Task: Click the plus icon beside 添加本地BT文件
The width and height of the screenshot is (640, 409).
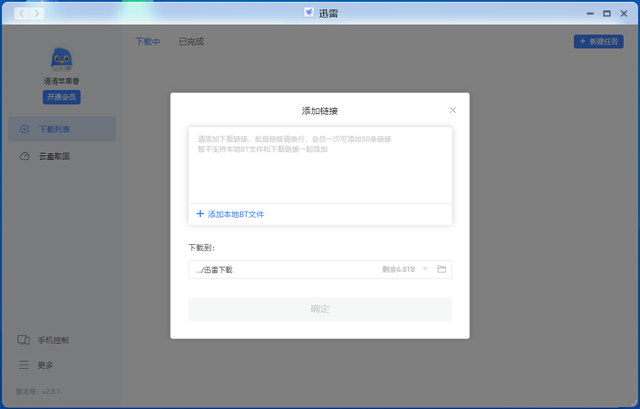Action: pos(200,214)
